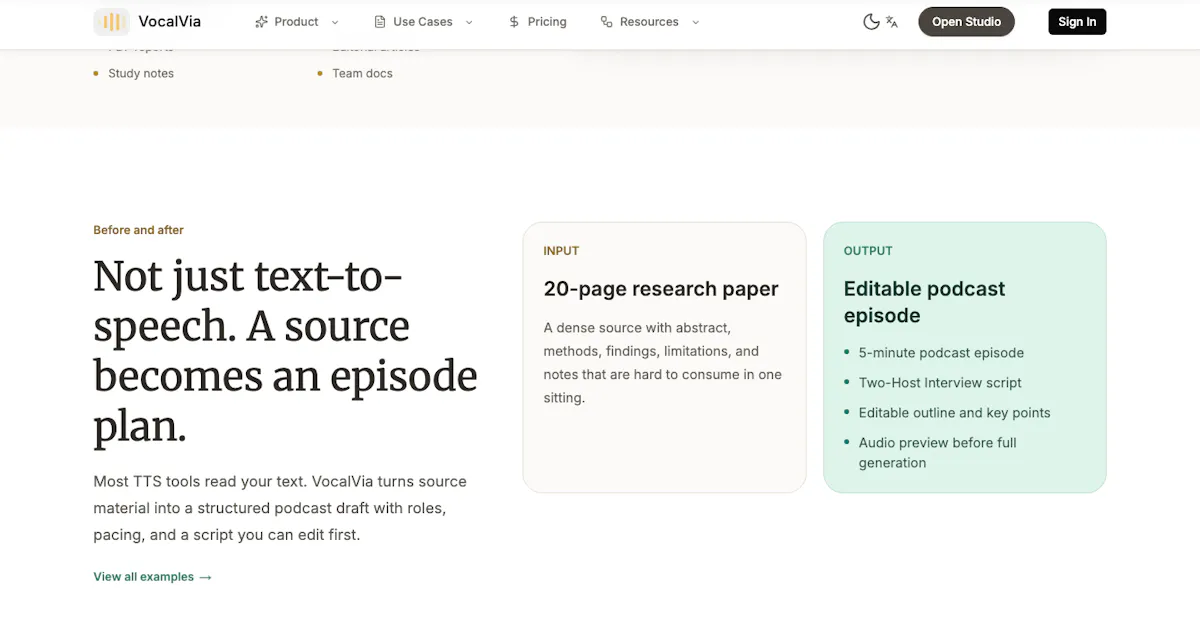Select Audio preview before full generation
The image size is (1200, 630).
coord(937,453)
